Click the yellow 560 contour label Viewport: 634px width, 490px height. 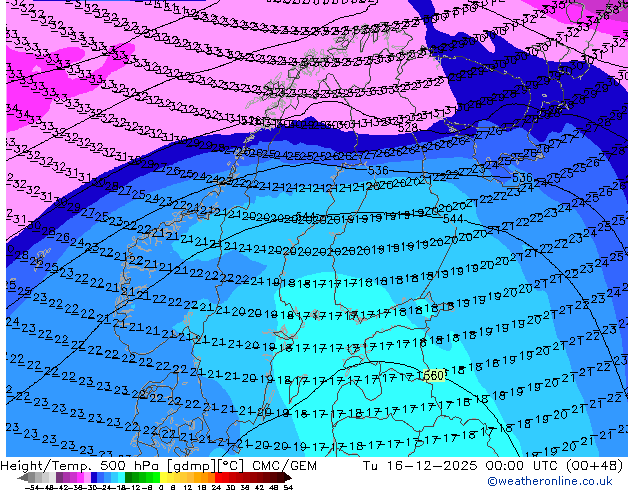coord(431,375)
